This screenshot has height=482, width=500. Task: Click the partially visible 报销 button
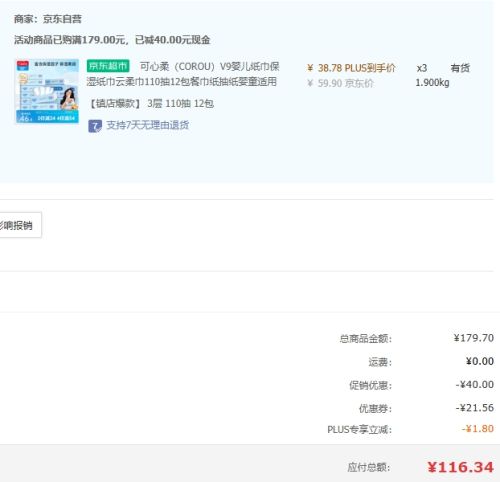coord(21,225)
